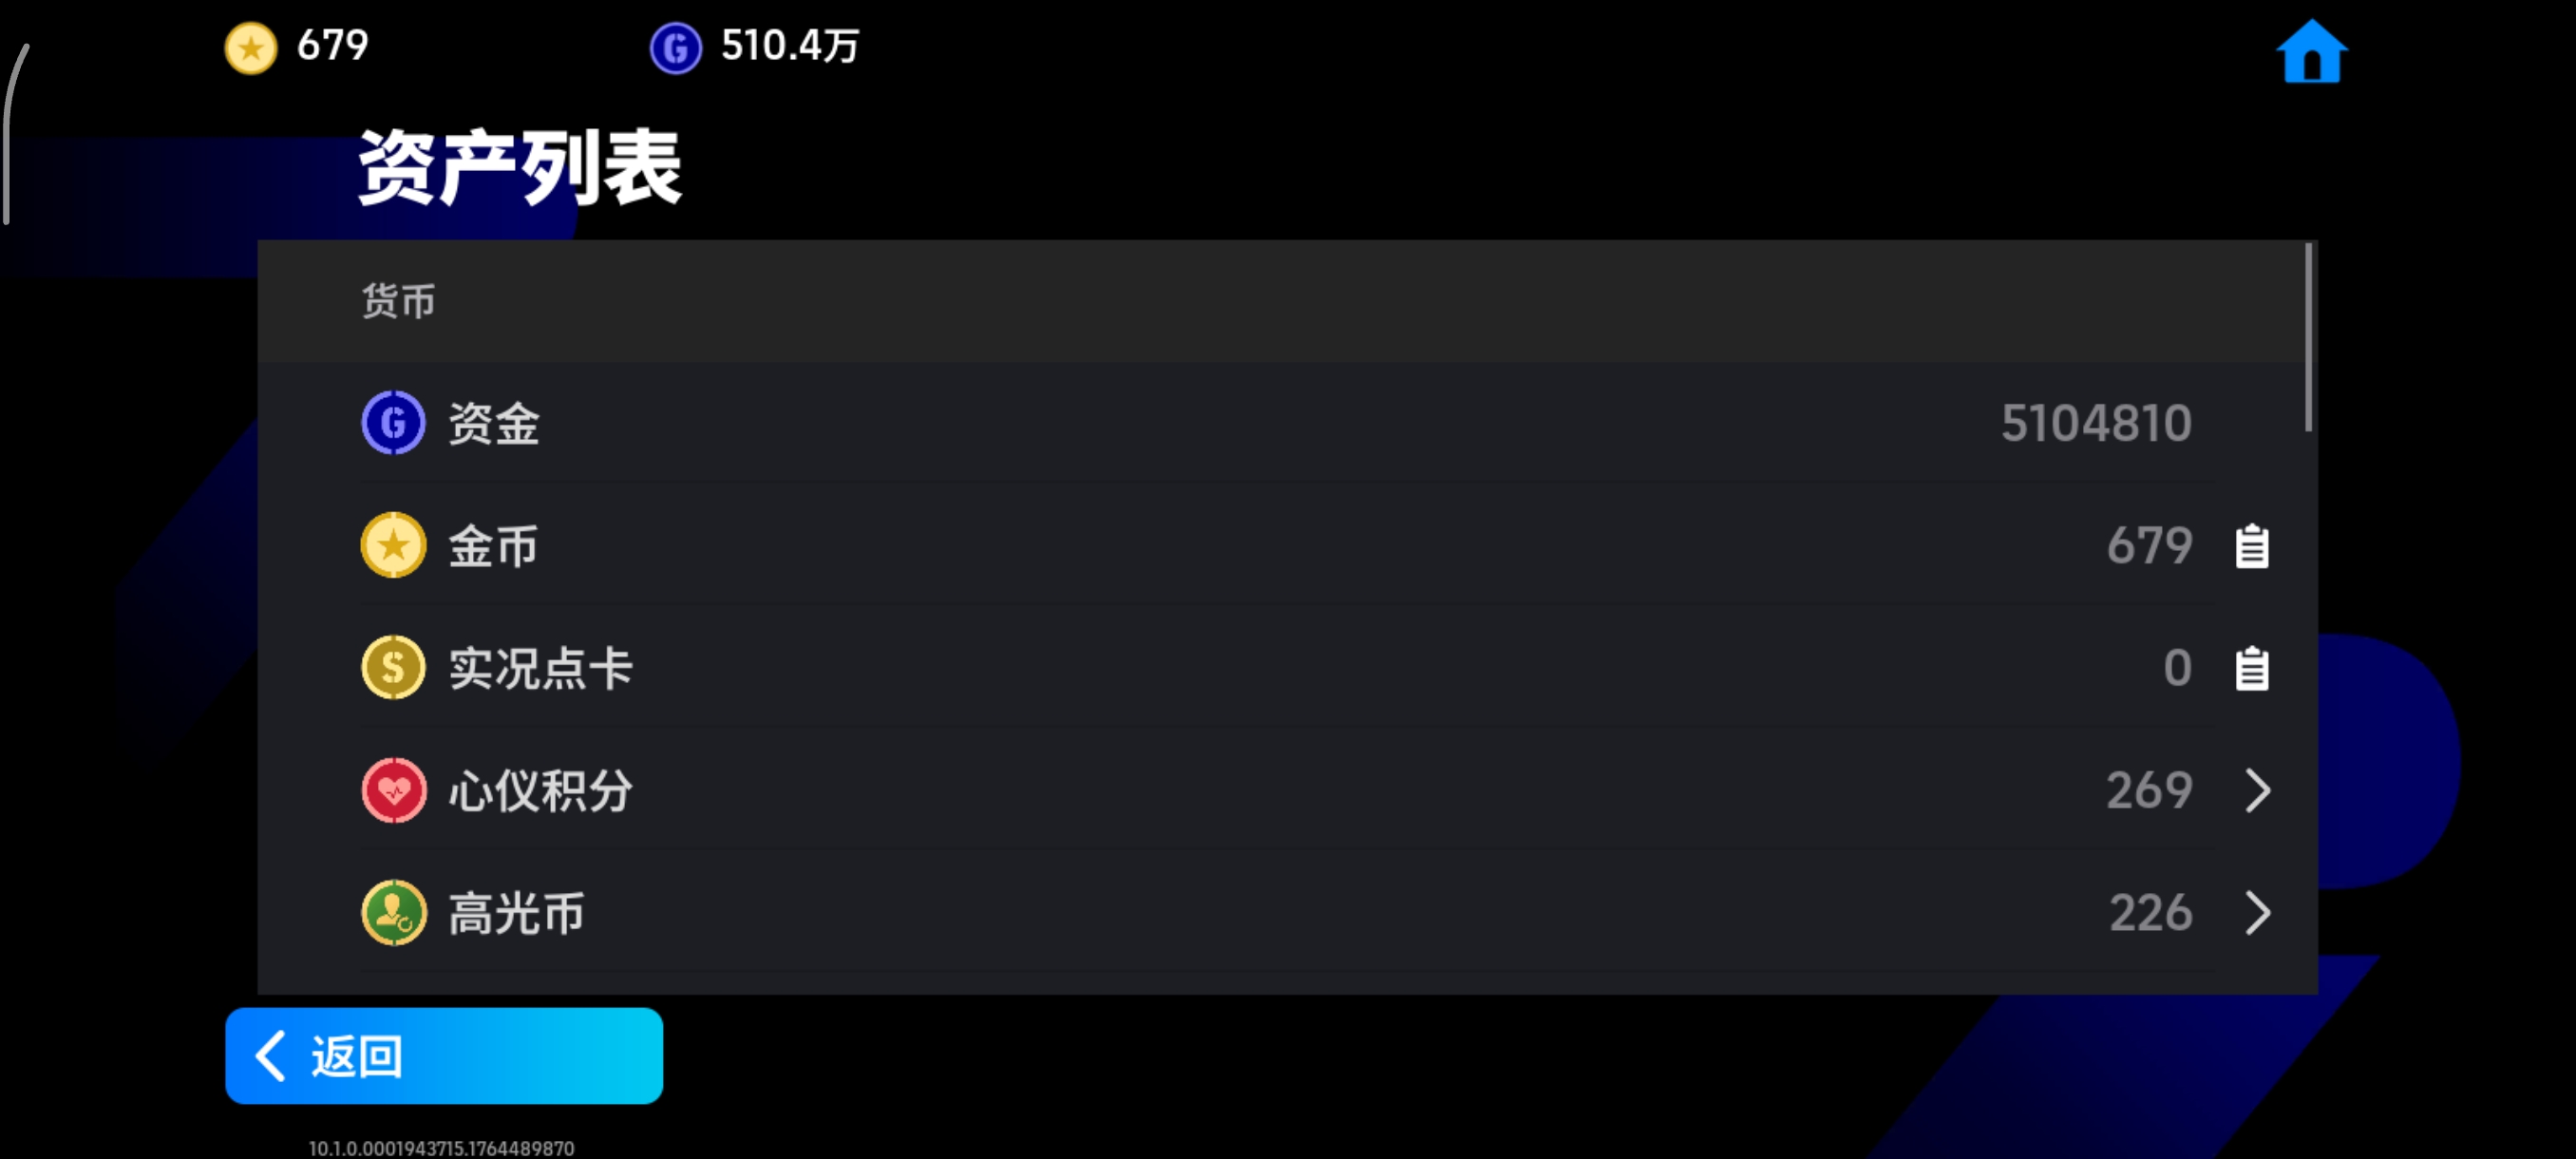Tap the 510.4万 funds balance in header
Image resolution: width=2576 pixels, height=1159 pixels.
(790, 46)
